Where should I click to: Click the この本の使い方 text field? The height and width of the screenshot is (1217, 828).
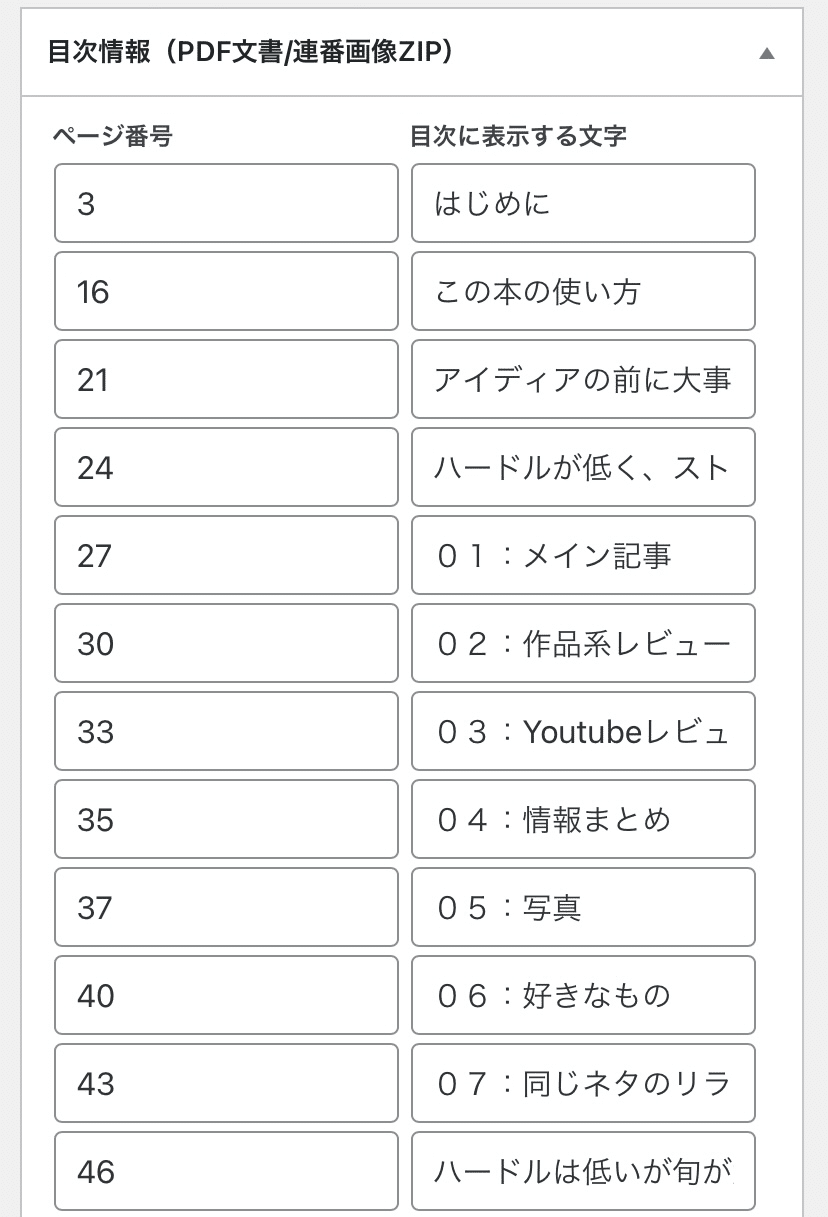tap(583, 291)
